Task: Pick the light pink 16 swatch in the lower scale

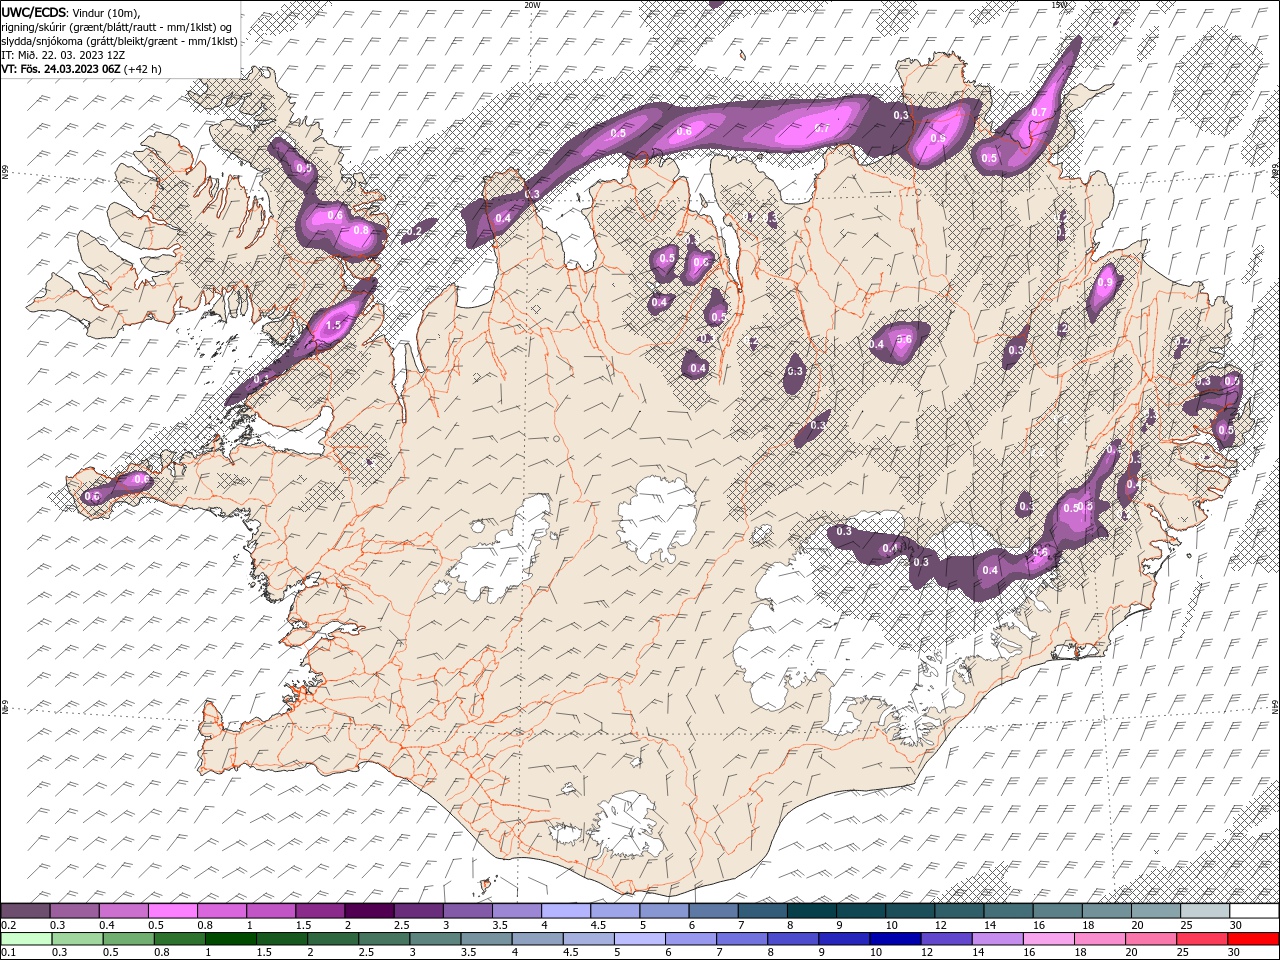Action: (1048, 939)
